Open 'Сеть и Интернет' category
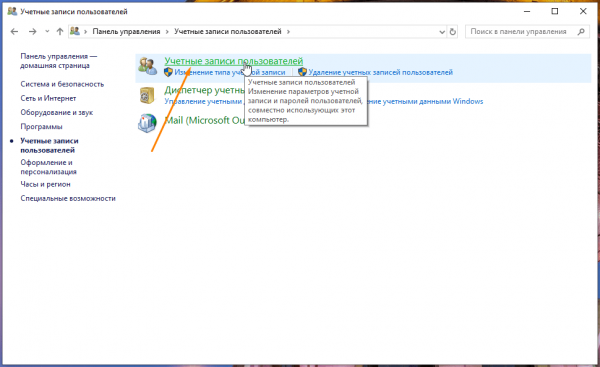This screenshot has width=600, height=367. point(48,98)
